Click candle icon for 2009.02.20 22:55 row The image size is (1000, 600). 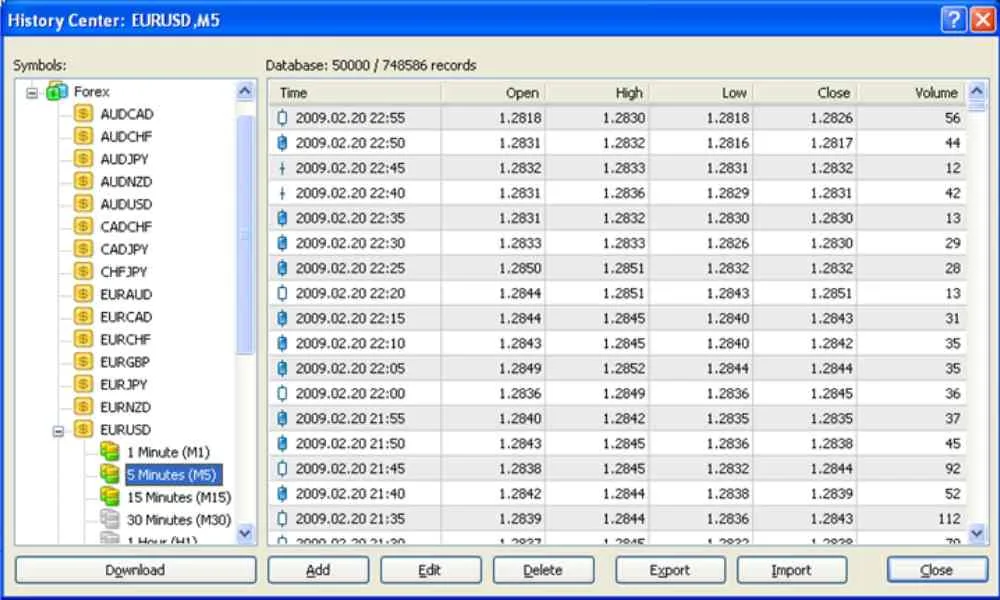282,118
